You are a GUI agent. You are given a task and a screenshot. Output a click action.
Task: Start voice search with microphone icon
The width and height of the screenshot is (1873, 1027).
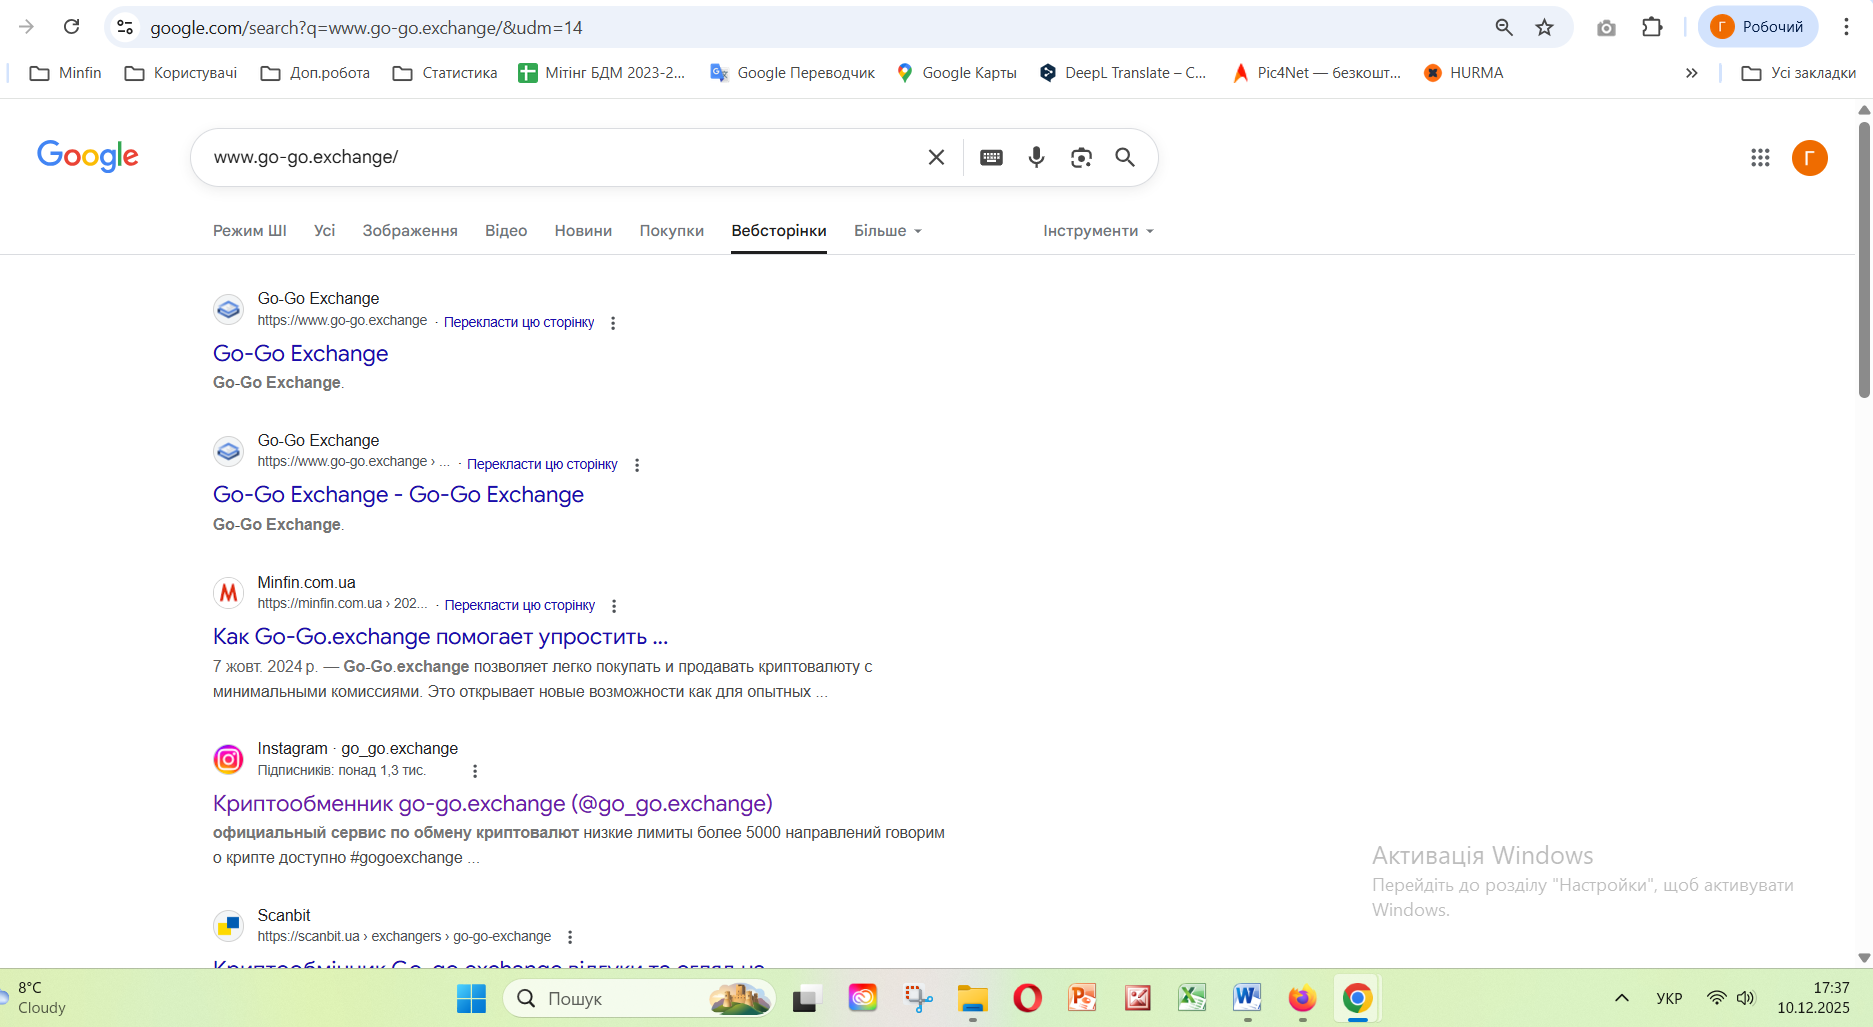click(1036, 157)
